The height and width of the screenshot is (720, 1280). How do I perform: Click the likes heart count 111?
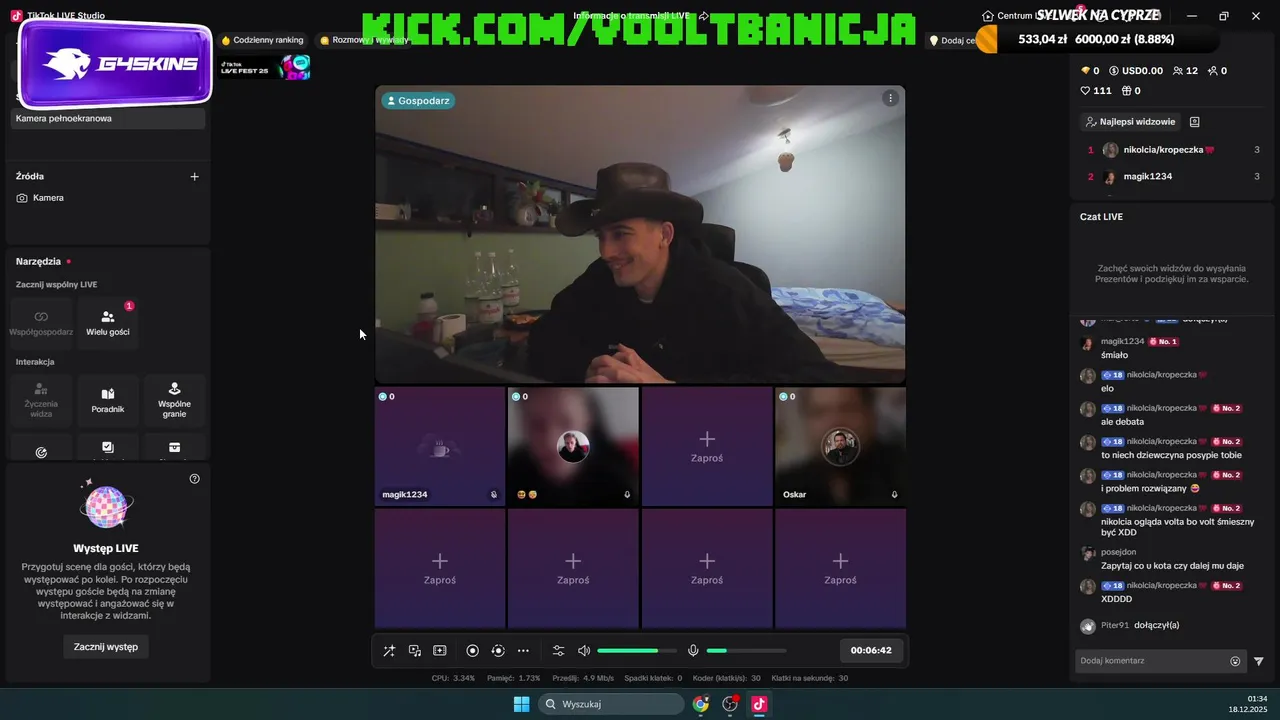pos(1096,91)
